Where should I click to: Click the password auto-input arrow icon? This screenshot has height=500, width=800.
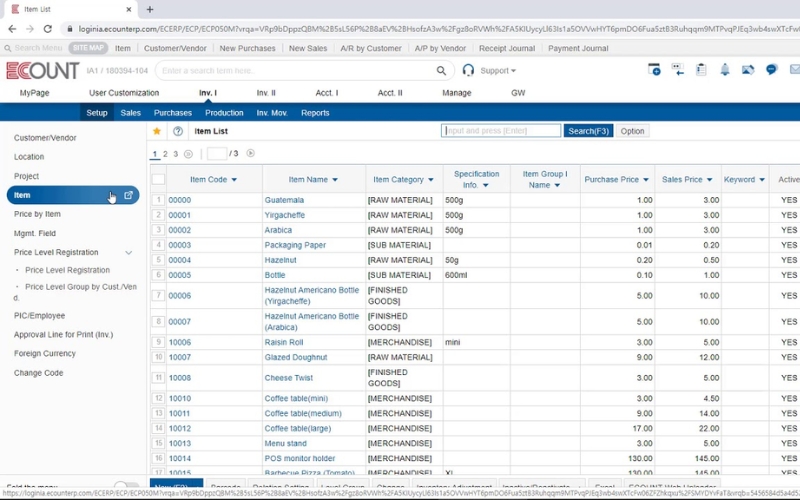point(678,70)
